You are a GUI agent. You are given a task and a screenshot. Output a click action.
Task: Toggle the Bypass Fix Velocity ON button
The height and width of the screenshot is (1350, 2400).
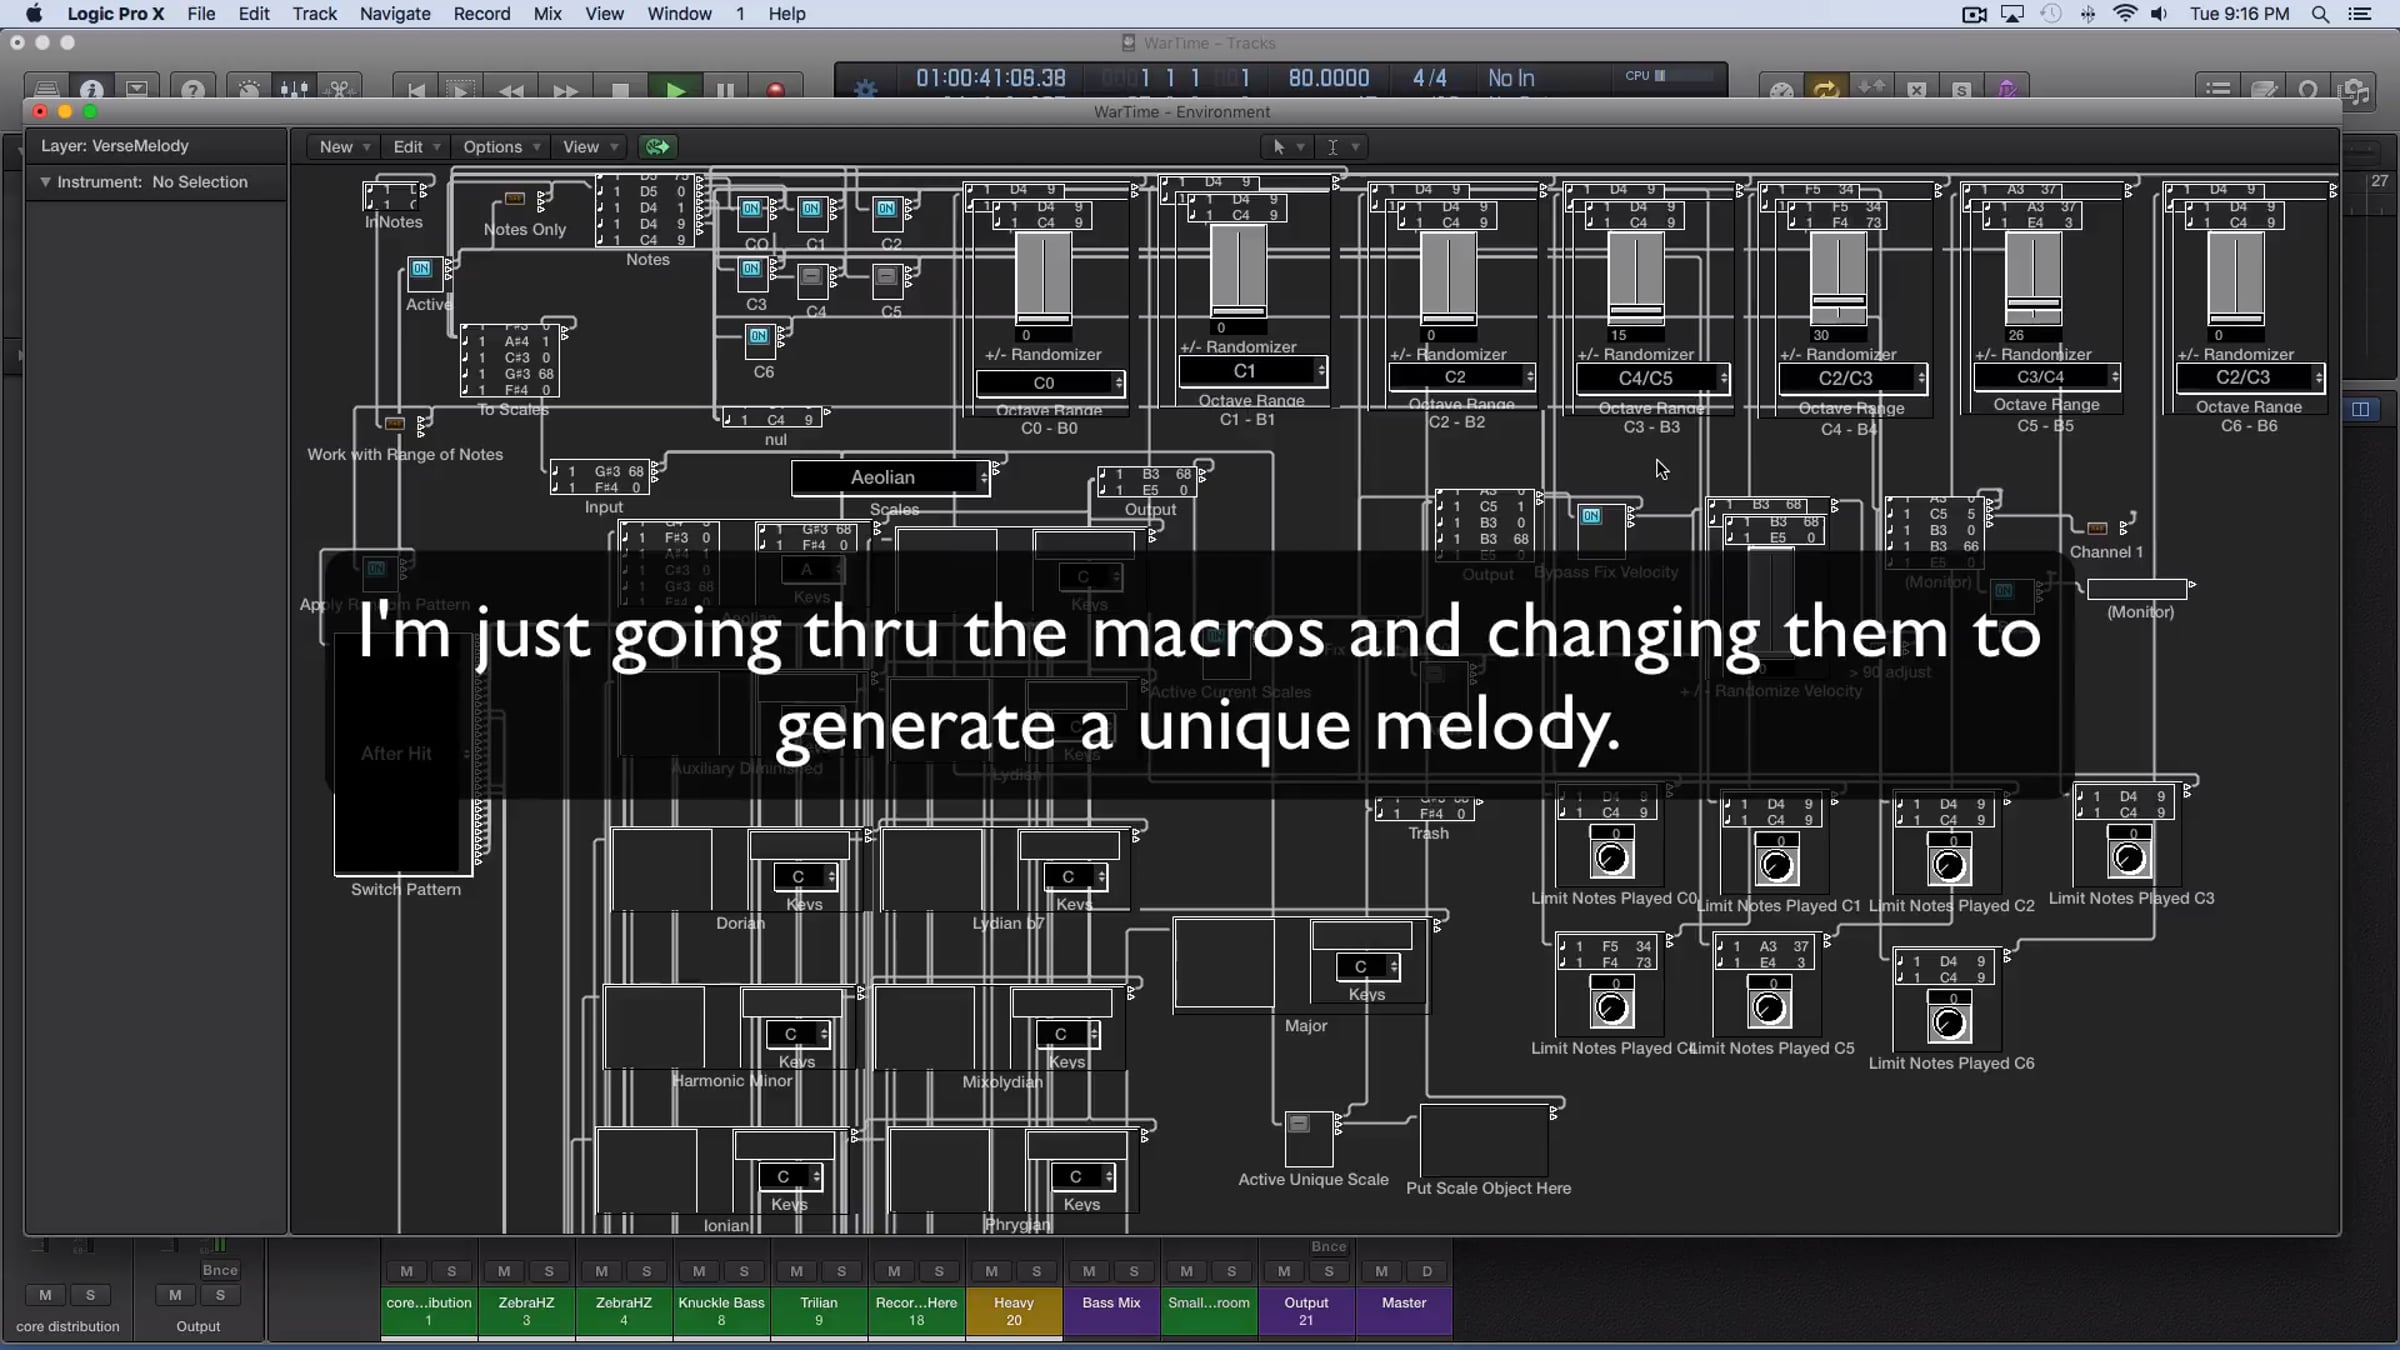tap(1590, 516)
